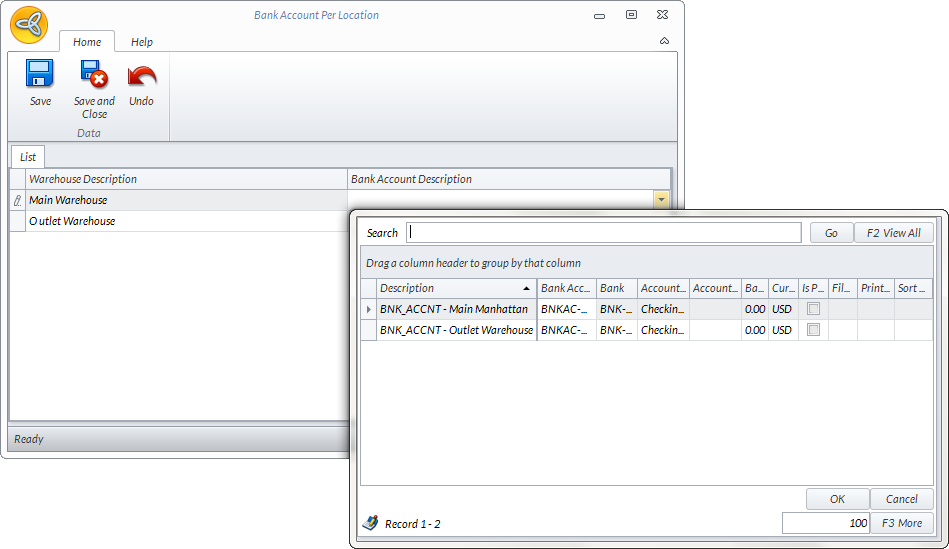
Task: Click the Bank Acc... column header
Action: (566, 288)
